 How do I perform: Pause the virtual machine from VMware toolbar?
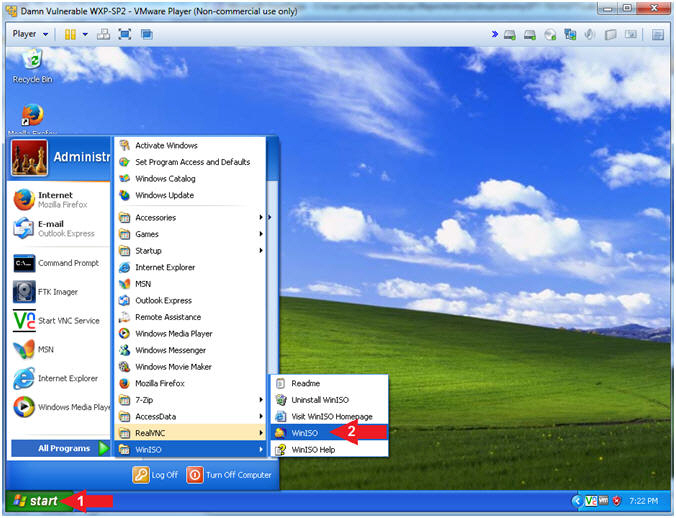pos(70,34)
